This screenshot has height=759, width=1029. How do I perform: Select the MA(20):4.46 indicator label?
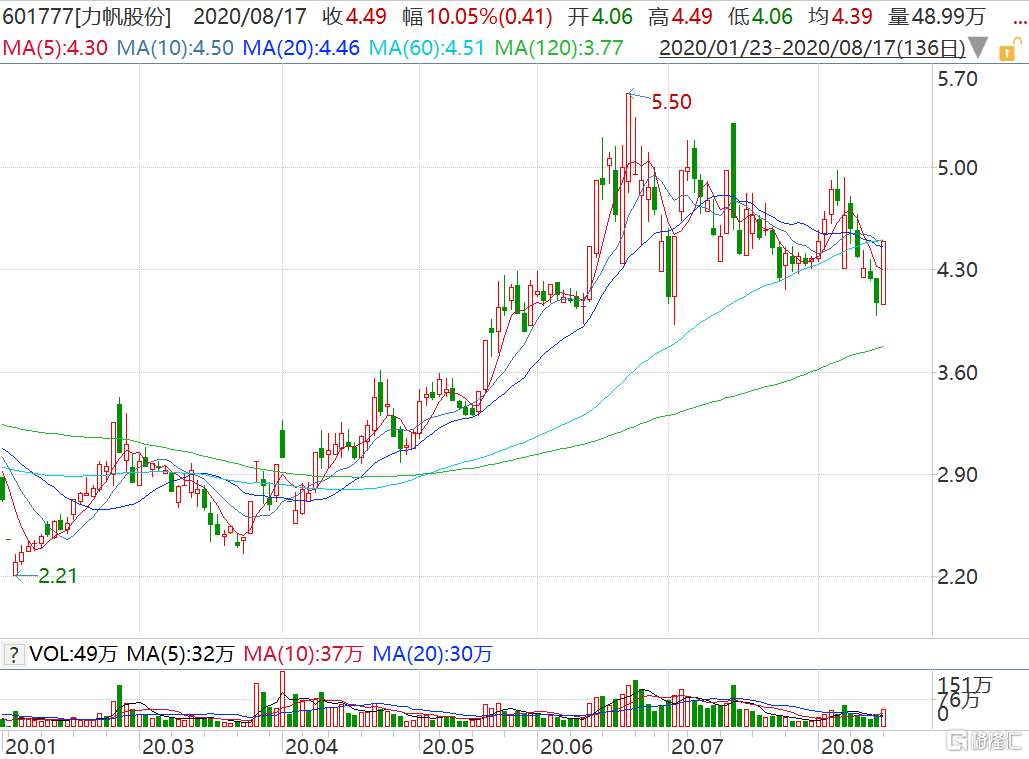(x=301, y=48)
